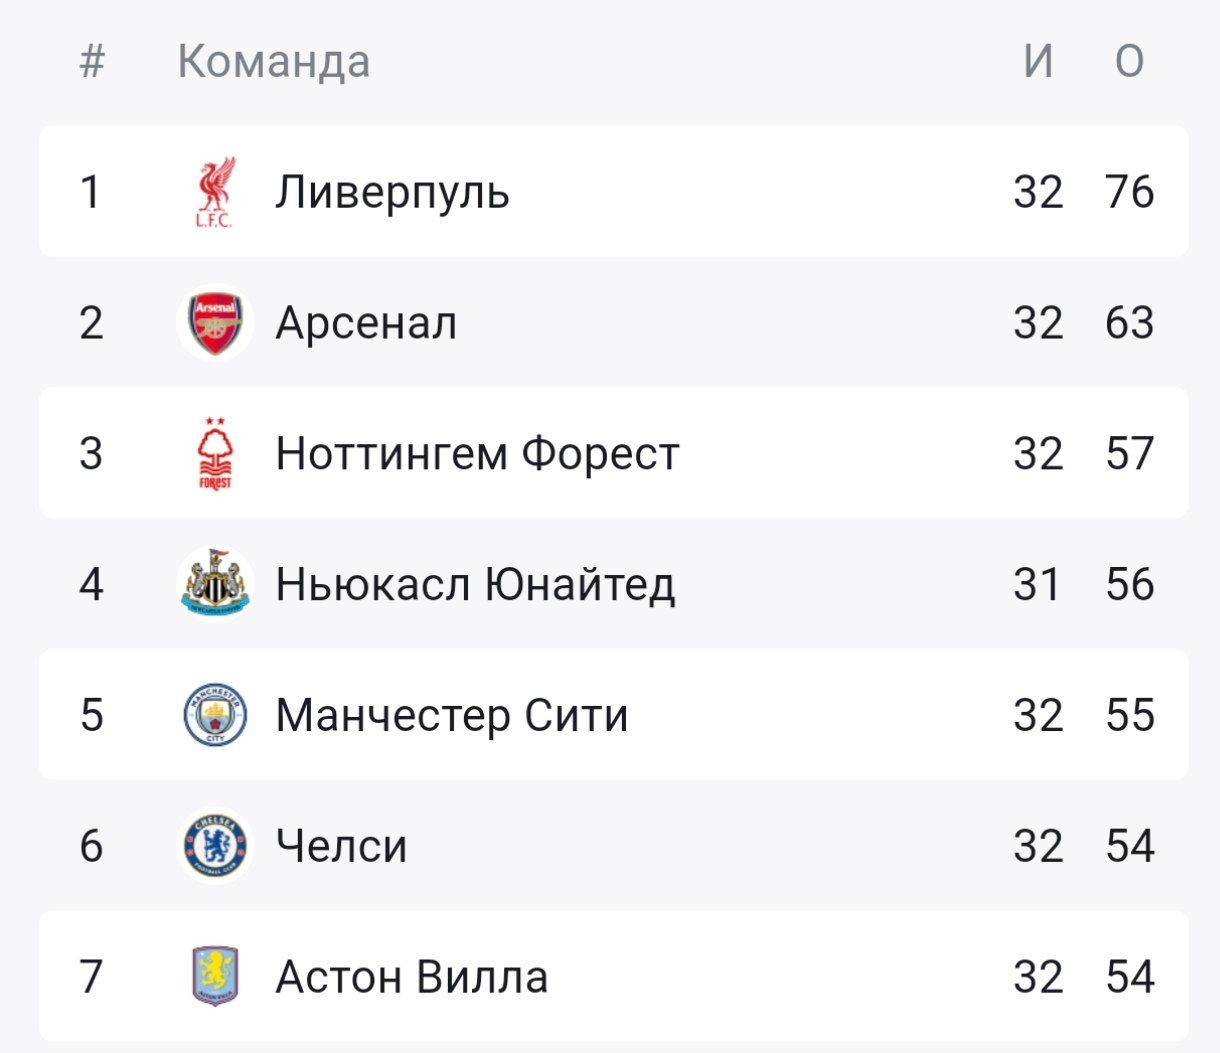
Task: Select Ноттингем Форест team name
Action: click(x=477, y=454)
